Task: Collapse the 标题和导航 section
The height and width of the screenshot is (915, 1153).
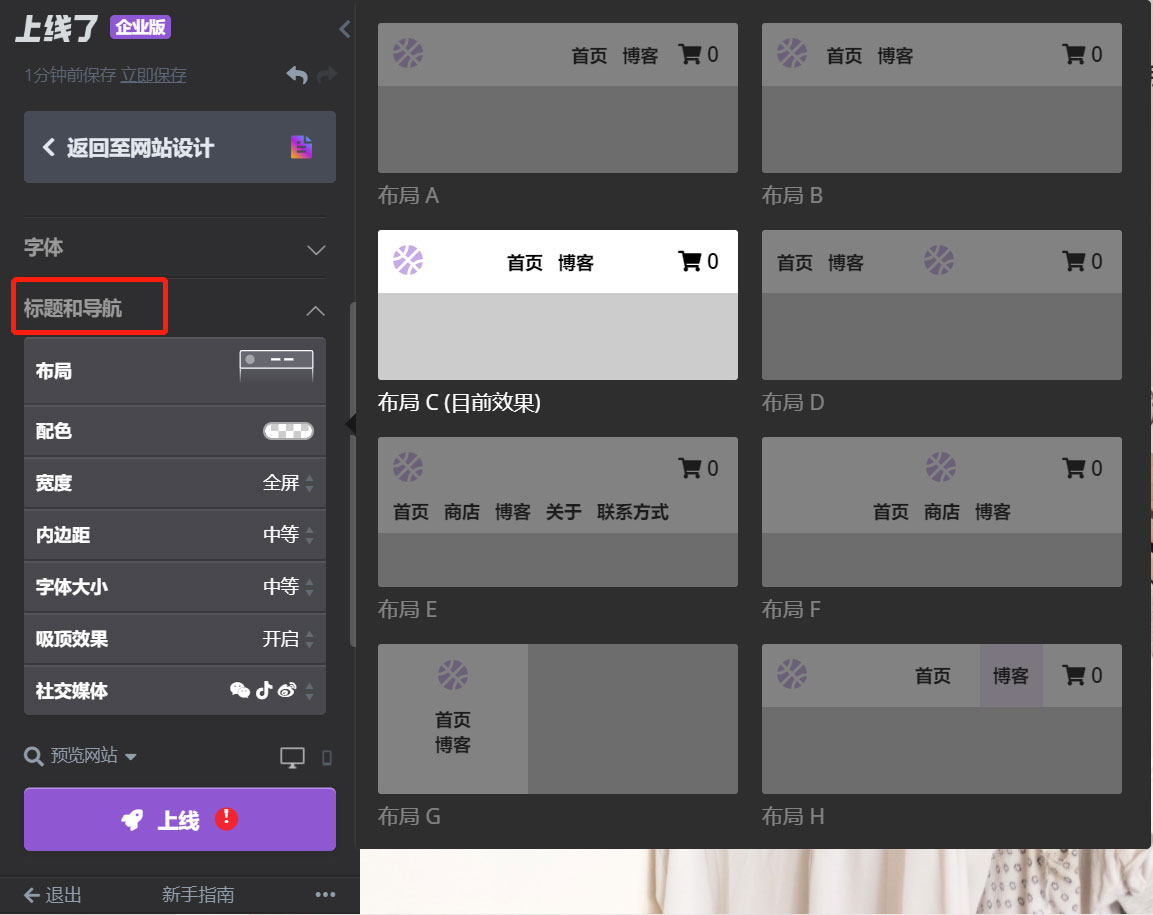Action: (315, 310)
